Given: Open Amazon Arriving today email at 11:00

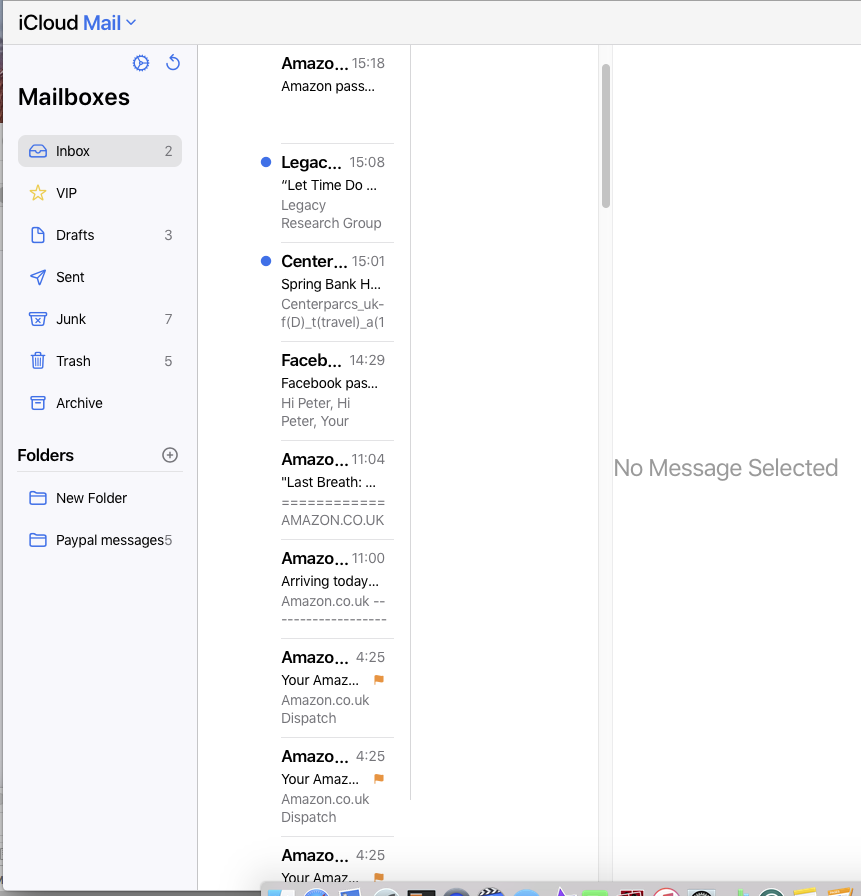Looking at the screenshot, I should click(333, 589).
